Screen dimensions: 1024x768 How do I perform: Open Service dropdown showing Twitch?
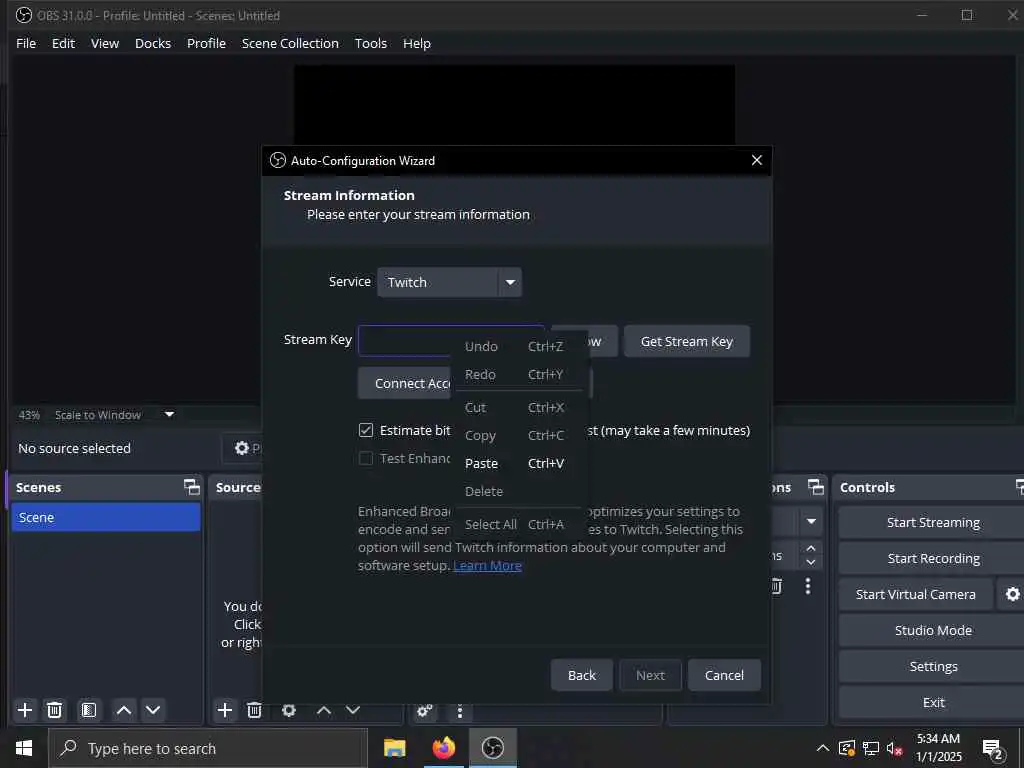(449, 282)
